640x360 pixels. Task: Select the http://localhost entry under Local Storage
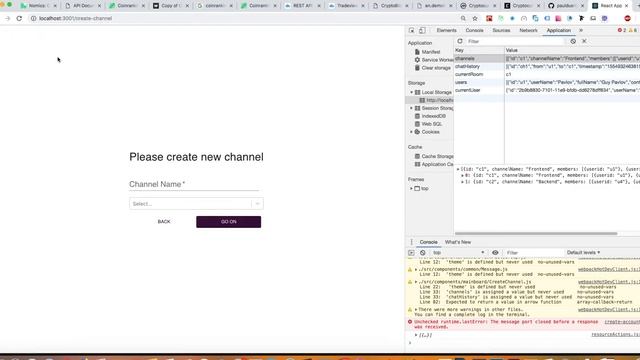(436, 100)
